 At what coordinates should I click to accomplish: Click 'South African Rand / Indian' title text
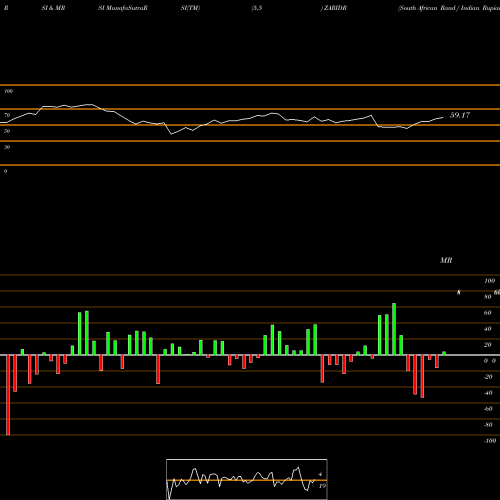click(439, 8)
